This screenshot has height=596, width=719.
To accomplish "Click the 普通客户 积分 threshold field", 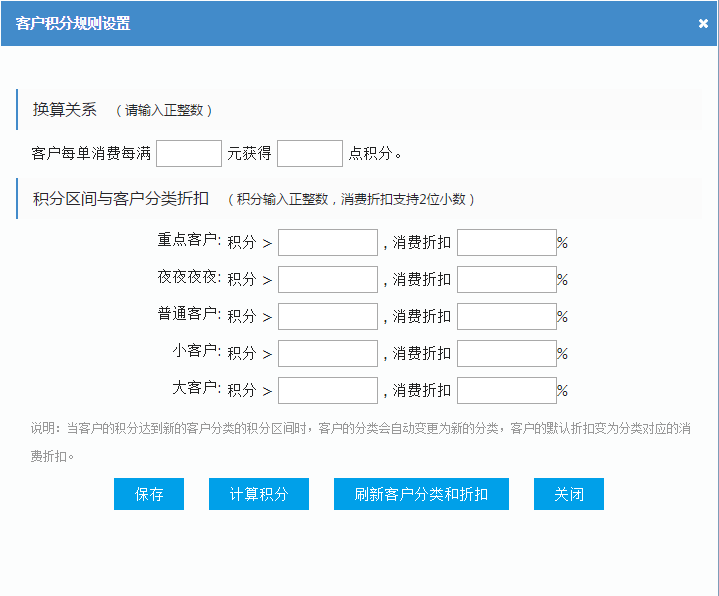I will [328, 317].
